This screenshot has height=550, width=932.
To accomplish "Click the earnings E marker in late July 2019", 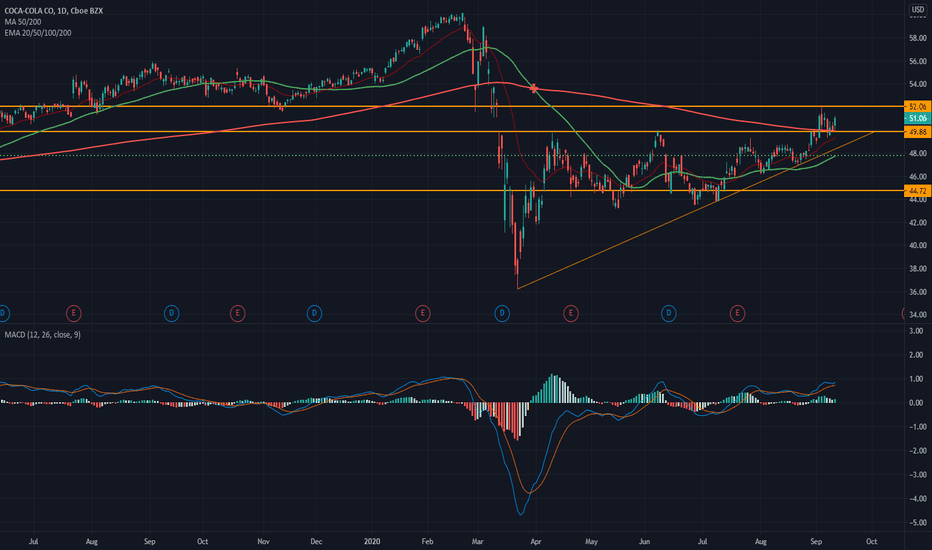I will pos(73,313).
